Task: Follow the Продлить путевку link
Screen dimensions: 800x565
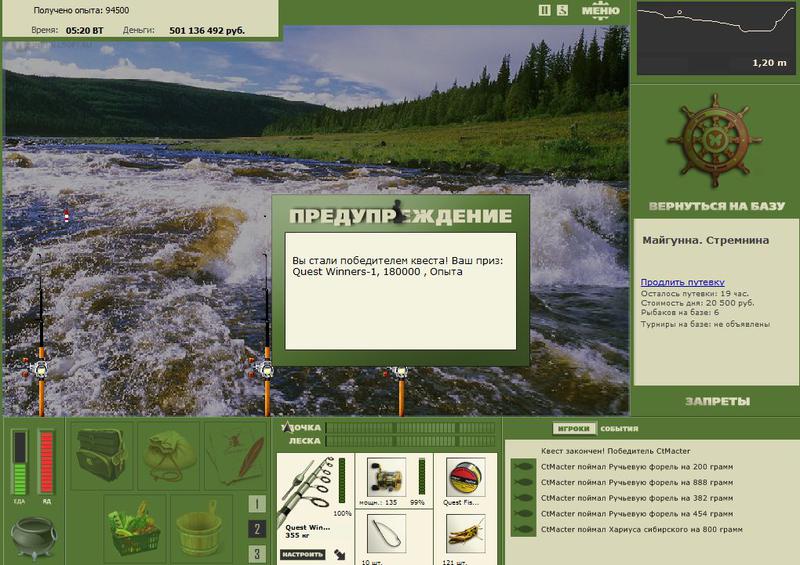Action: (682, 282)
